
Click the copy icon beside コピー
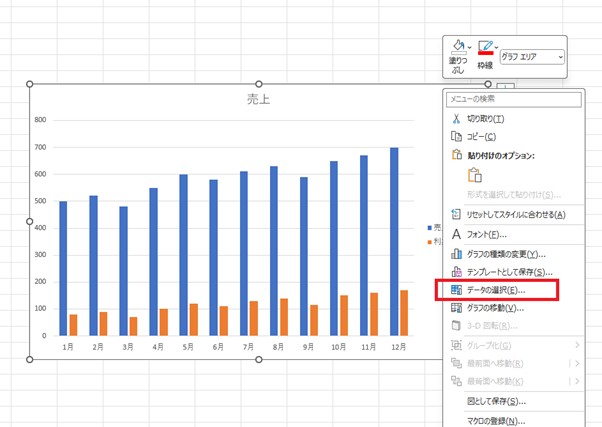pyautogui.click(x=456, y=136)
